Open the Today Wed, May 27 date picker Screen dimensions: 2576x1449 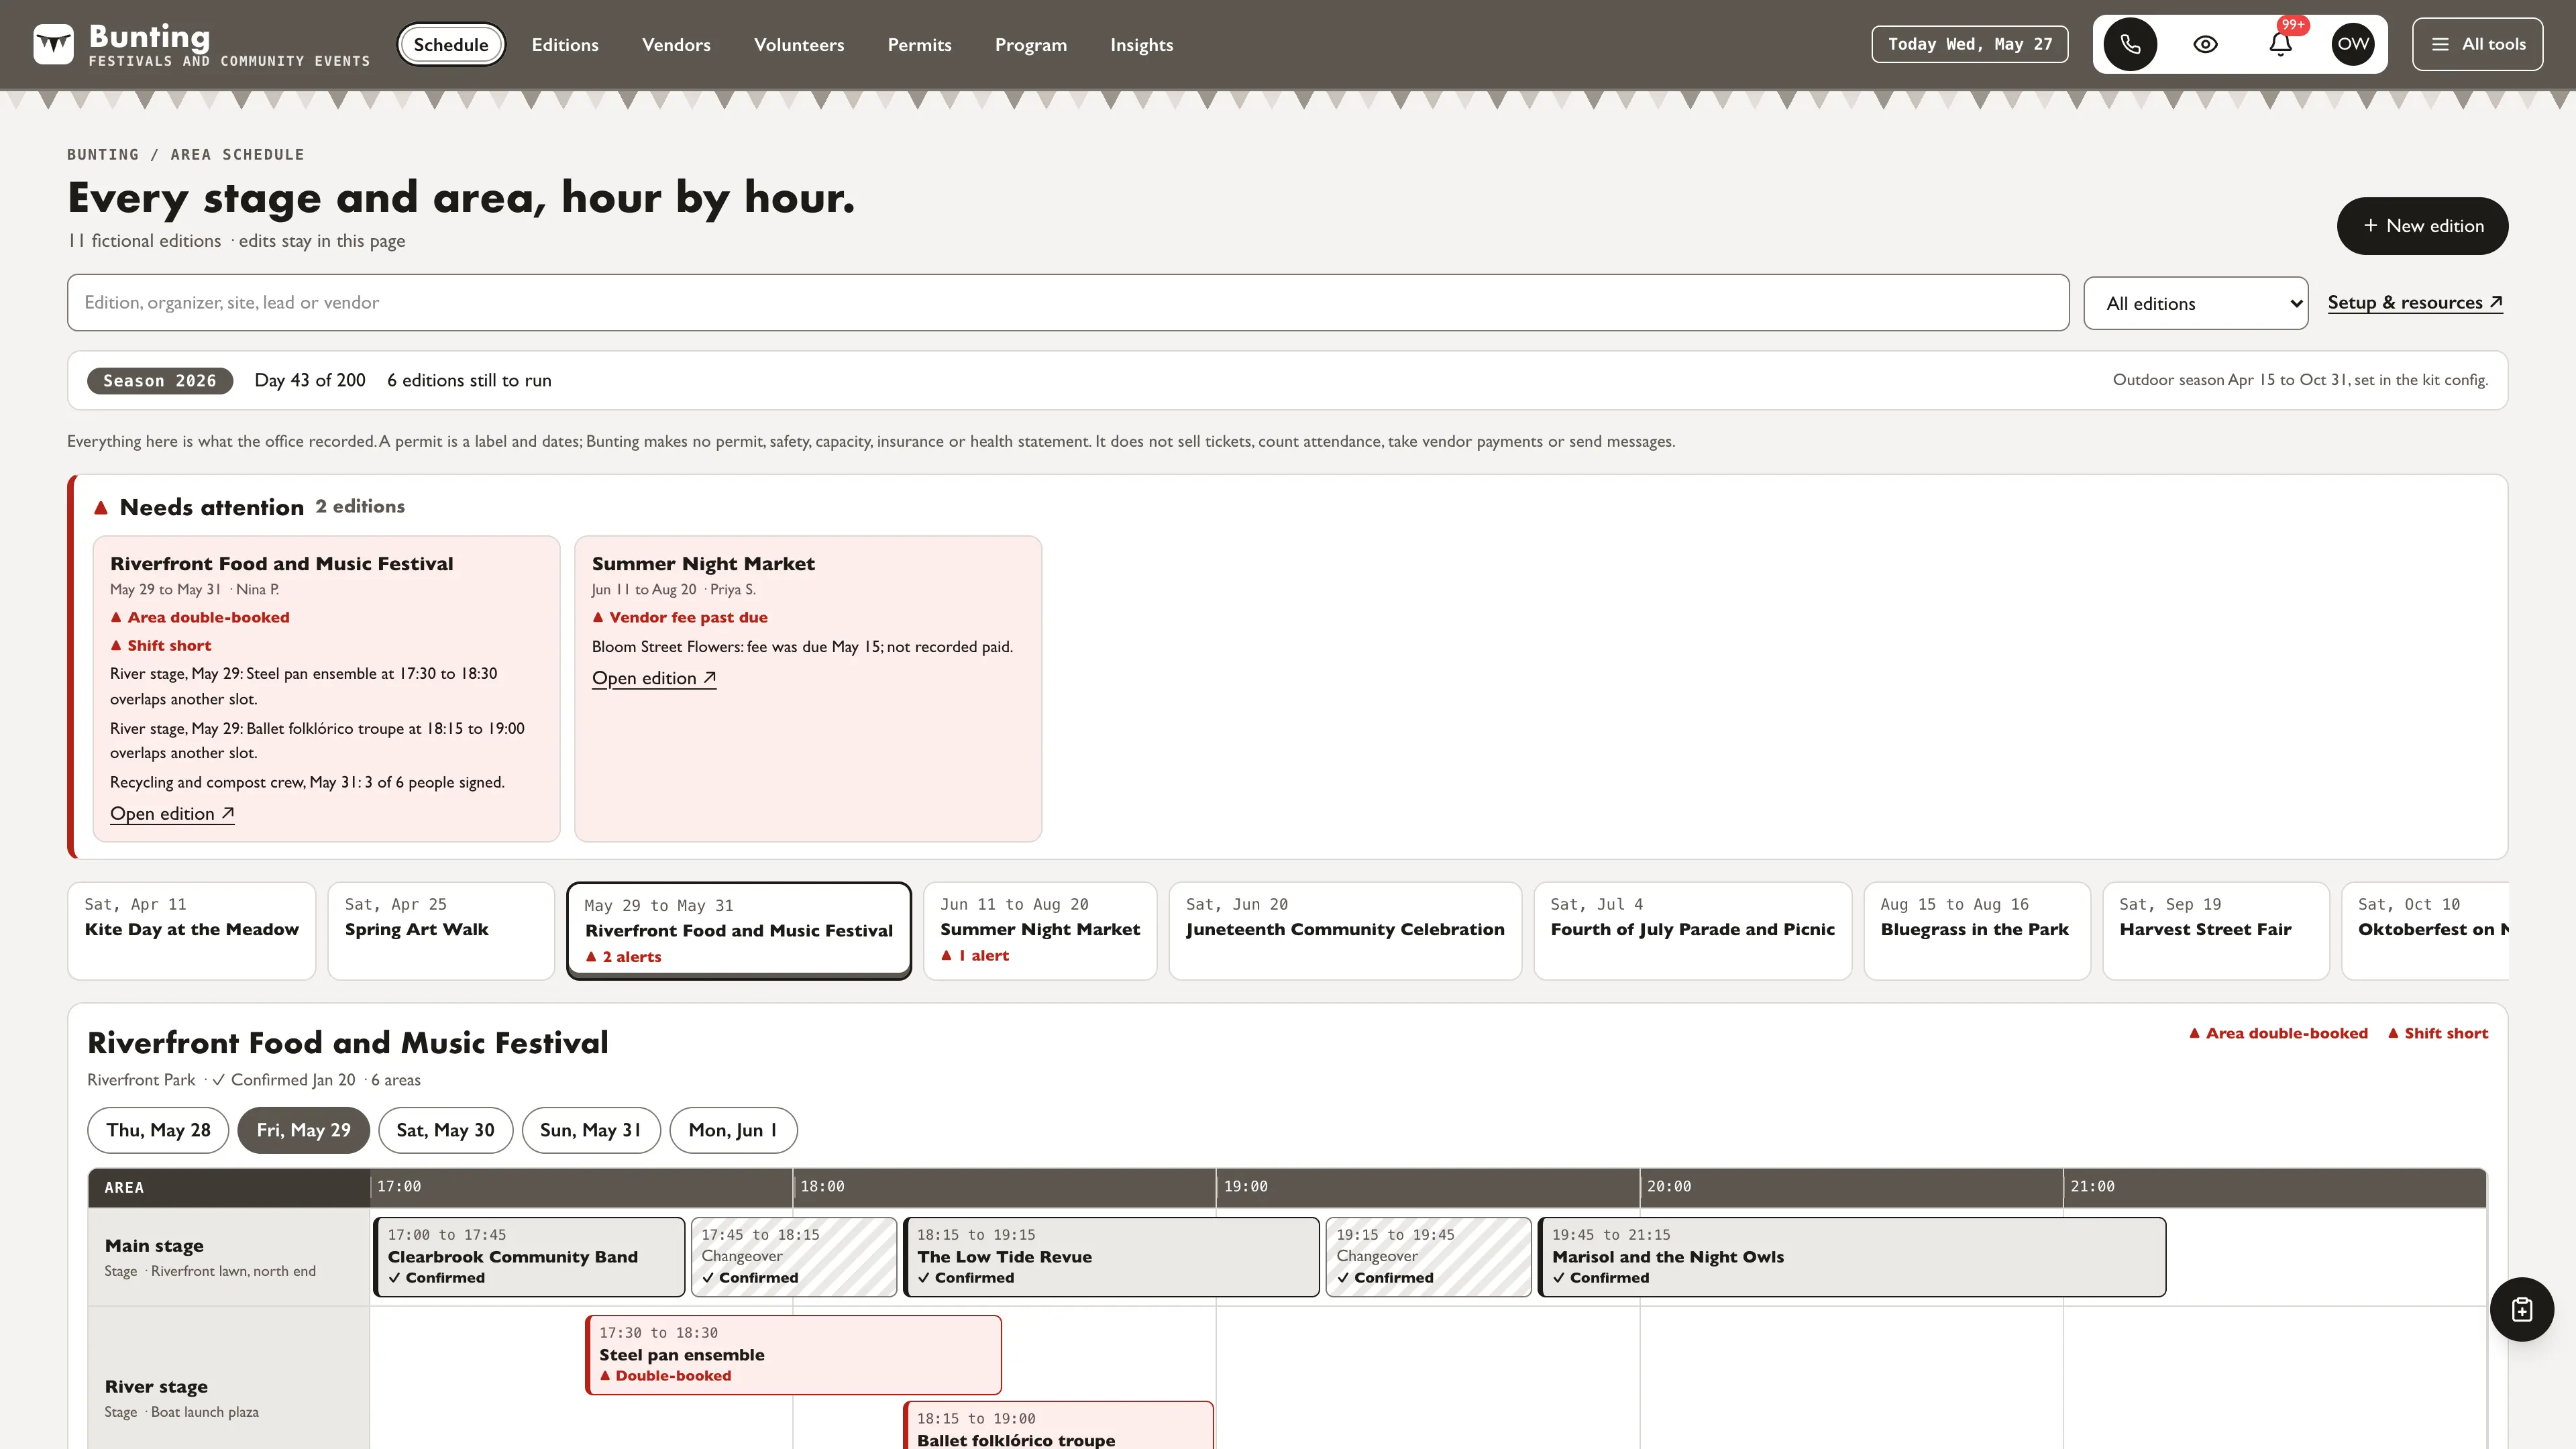point(1969,44)
